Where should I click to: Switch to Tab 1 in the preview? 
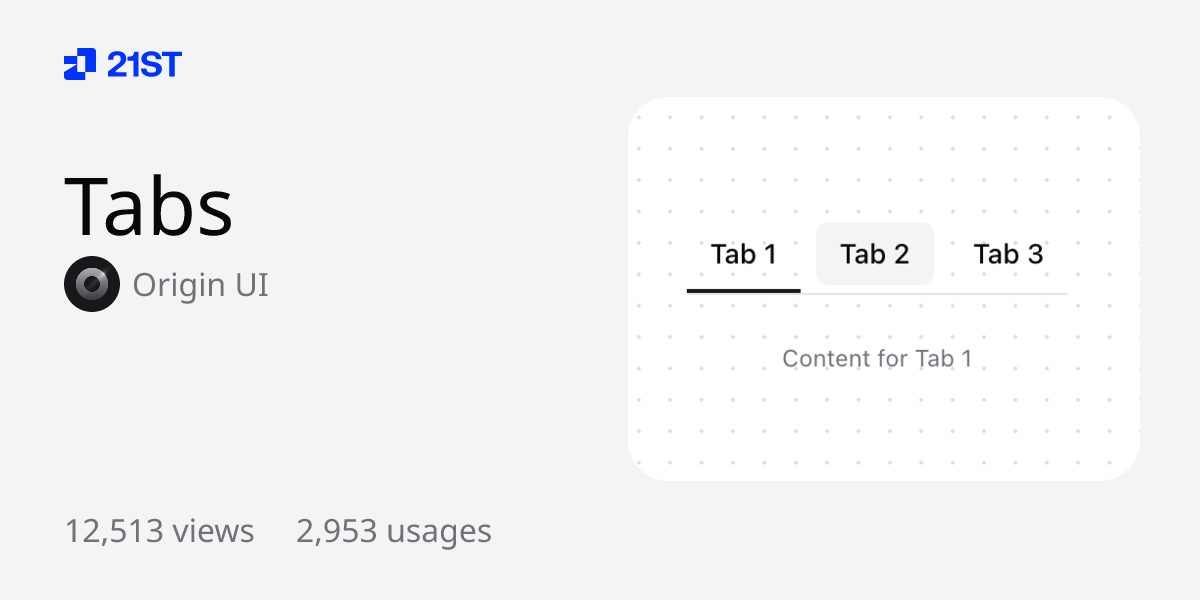[743, 254]
